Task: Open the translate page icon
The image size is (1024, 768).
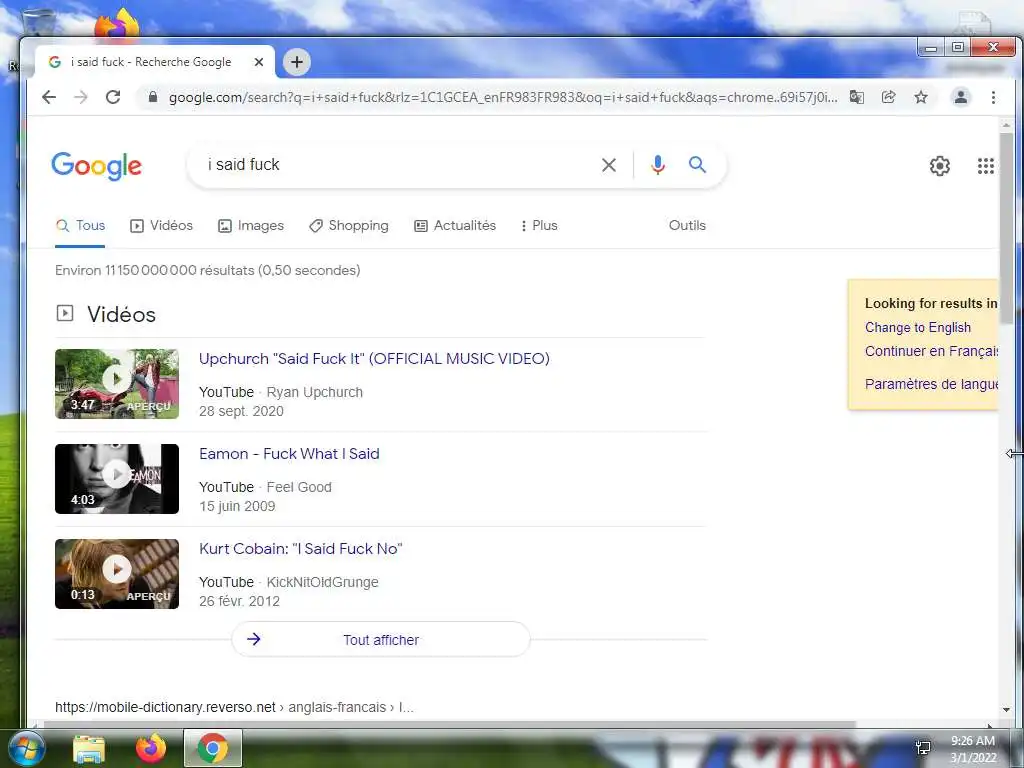Action: coord(857,97)
